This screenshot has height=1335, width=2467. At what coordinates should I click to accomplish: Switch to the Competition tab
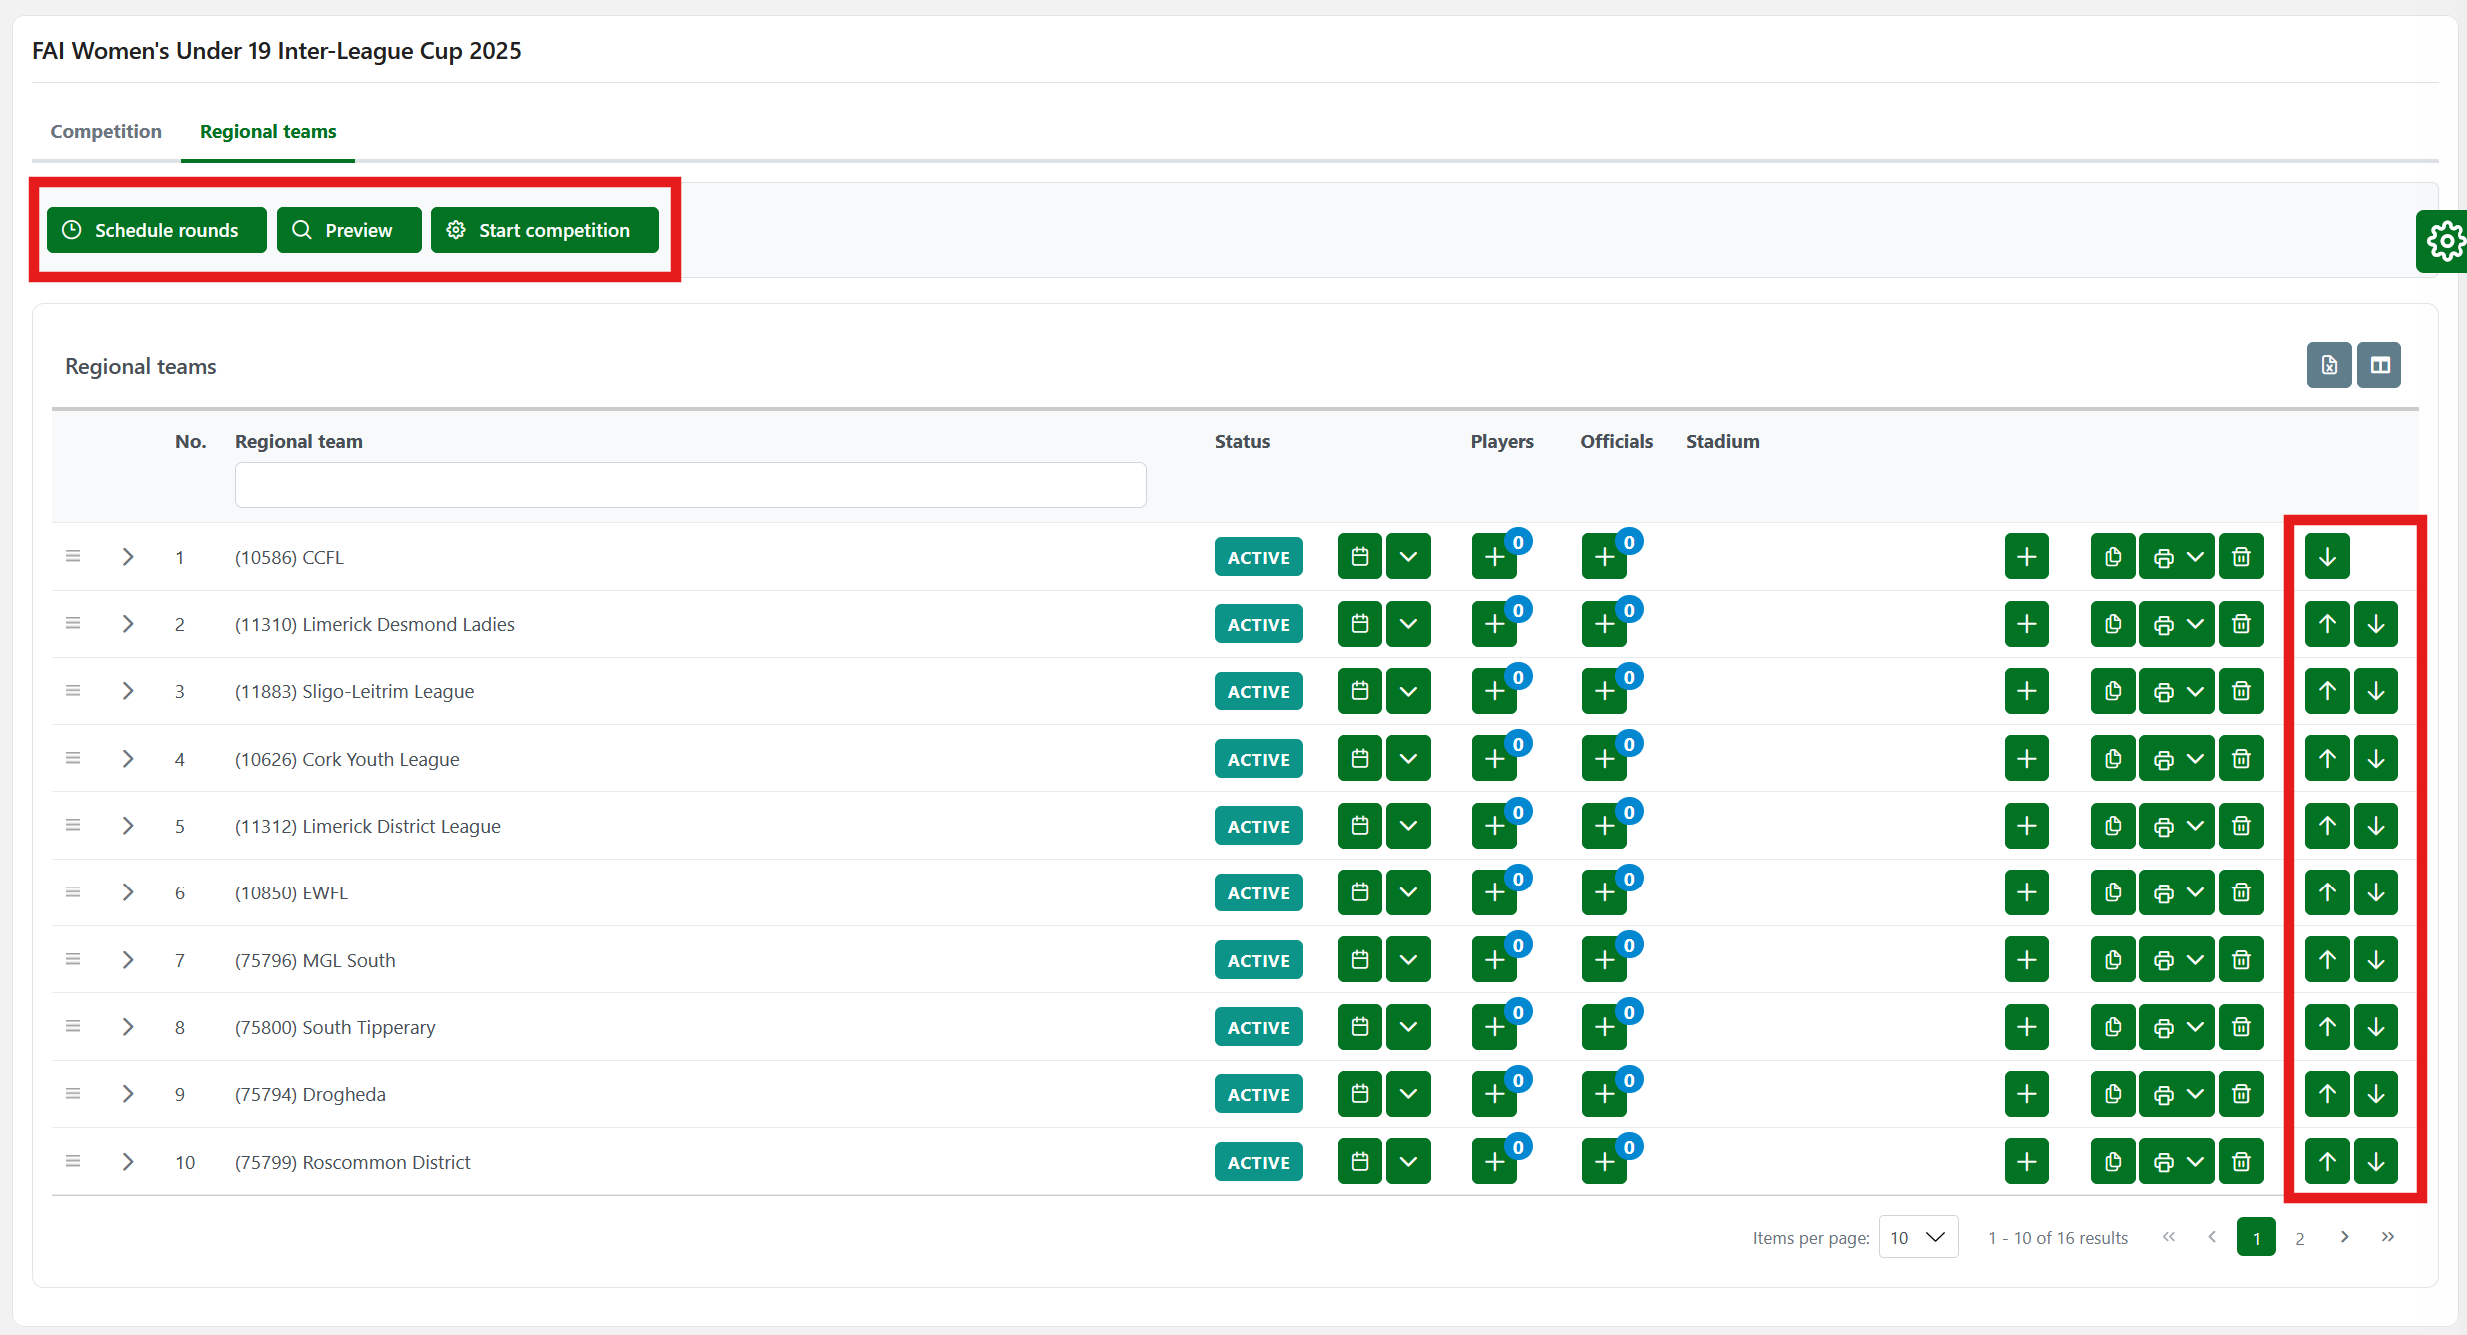106,131
